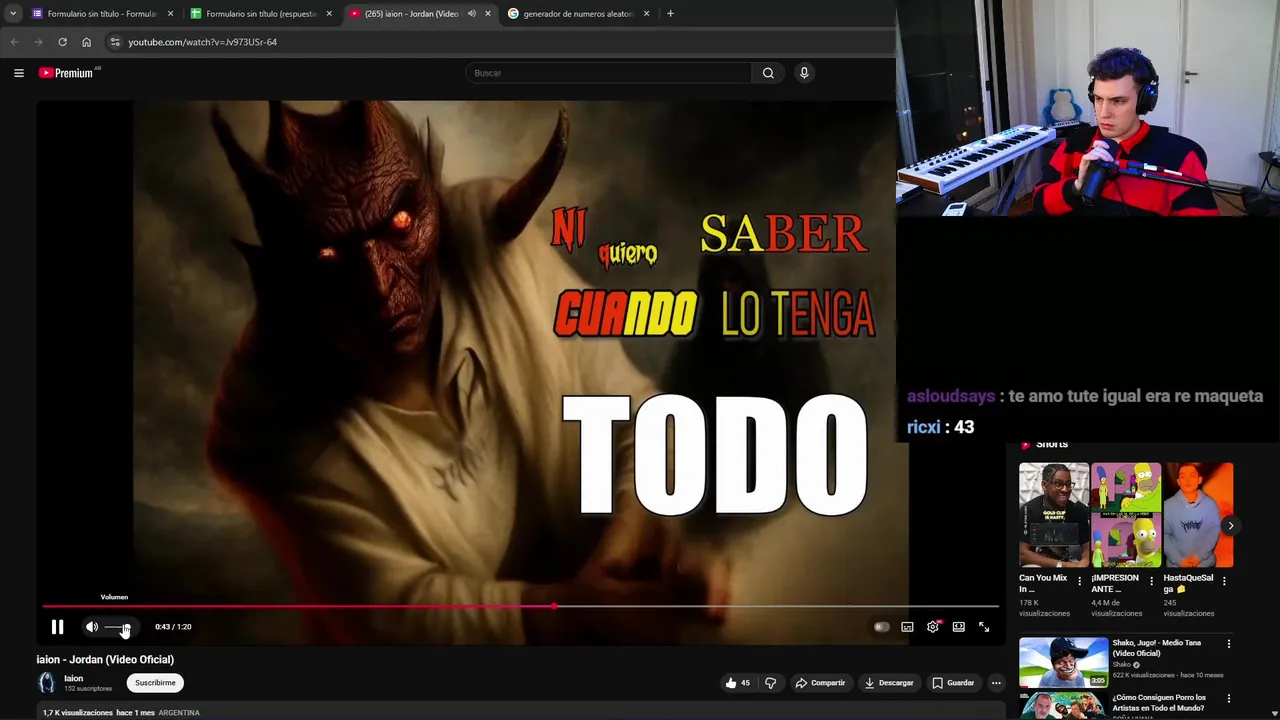Open more actions menu under the video
The width and height of the screenshot is (1280, 720).
pos(996,683)
